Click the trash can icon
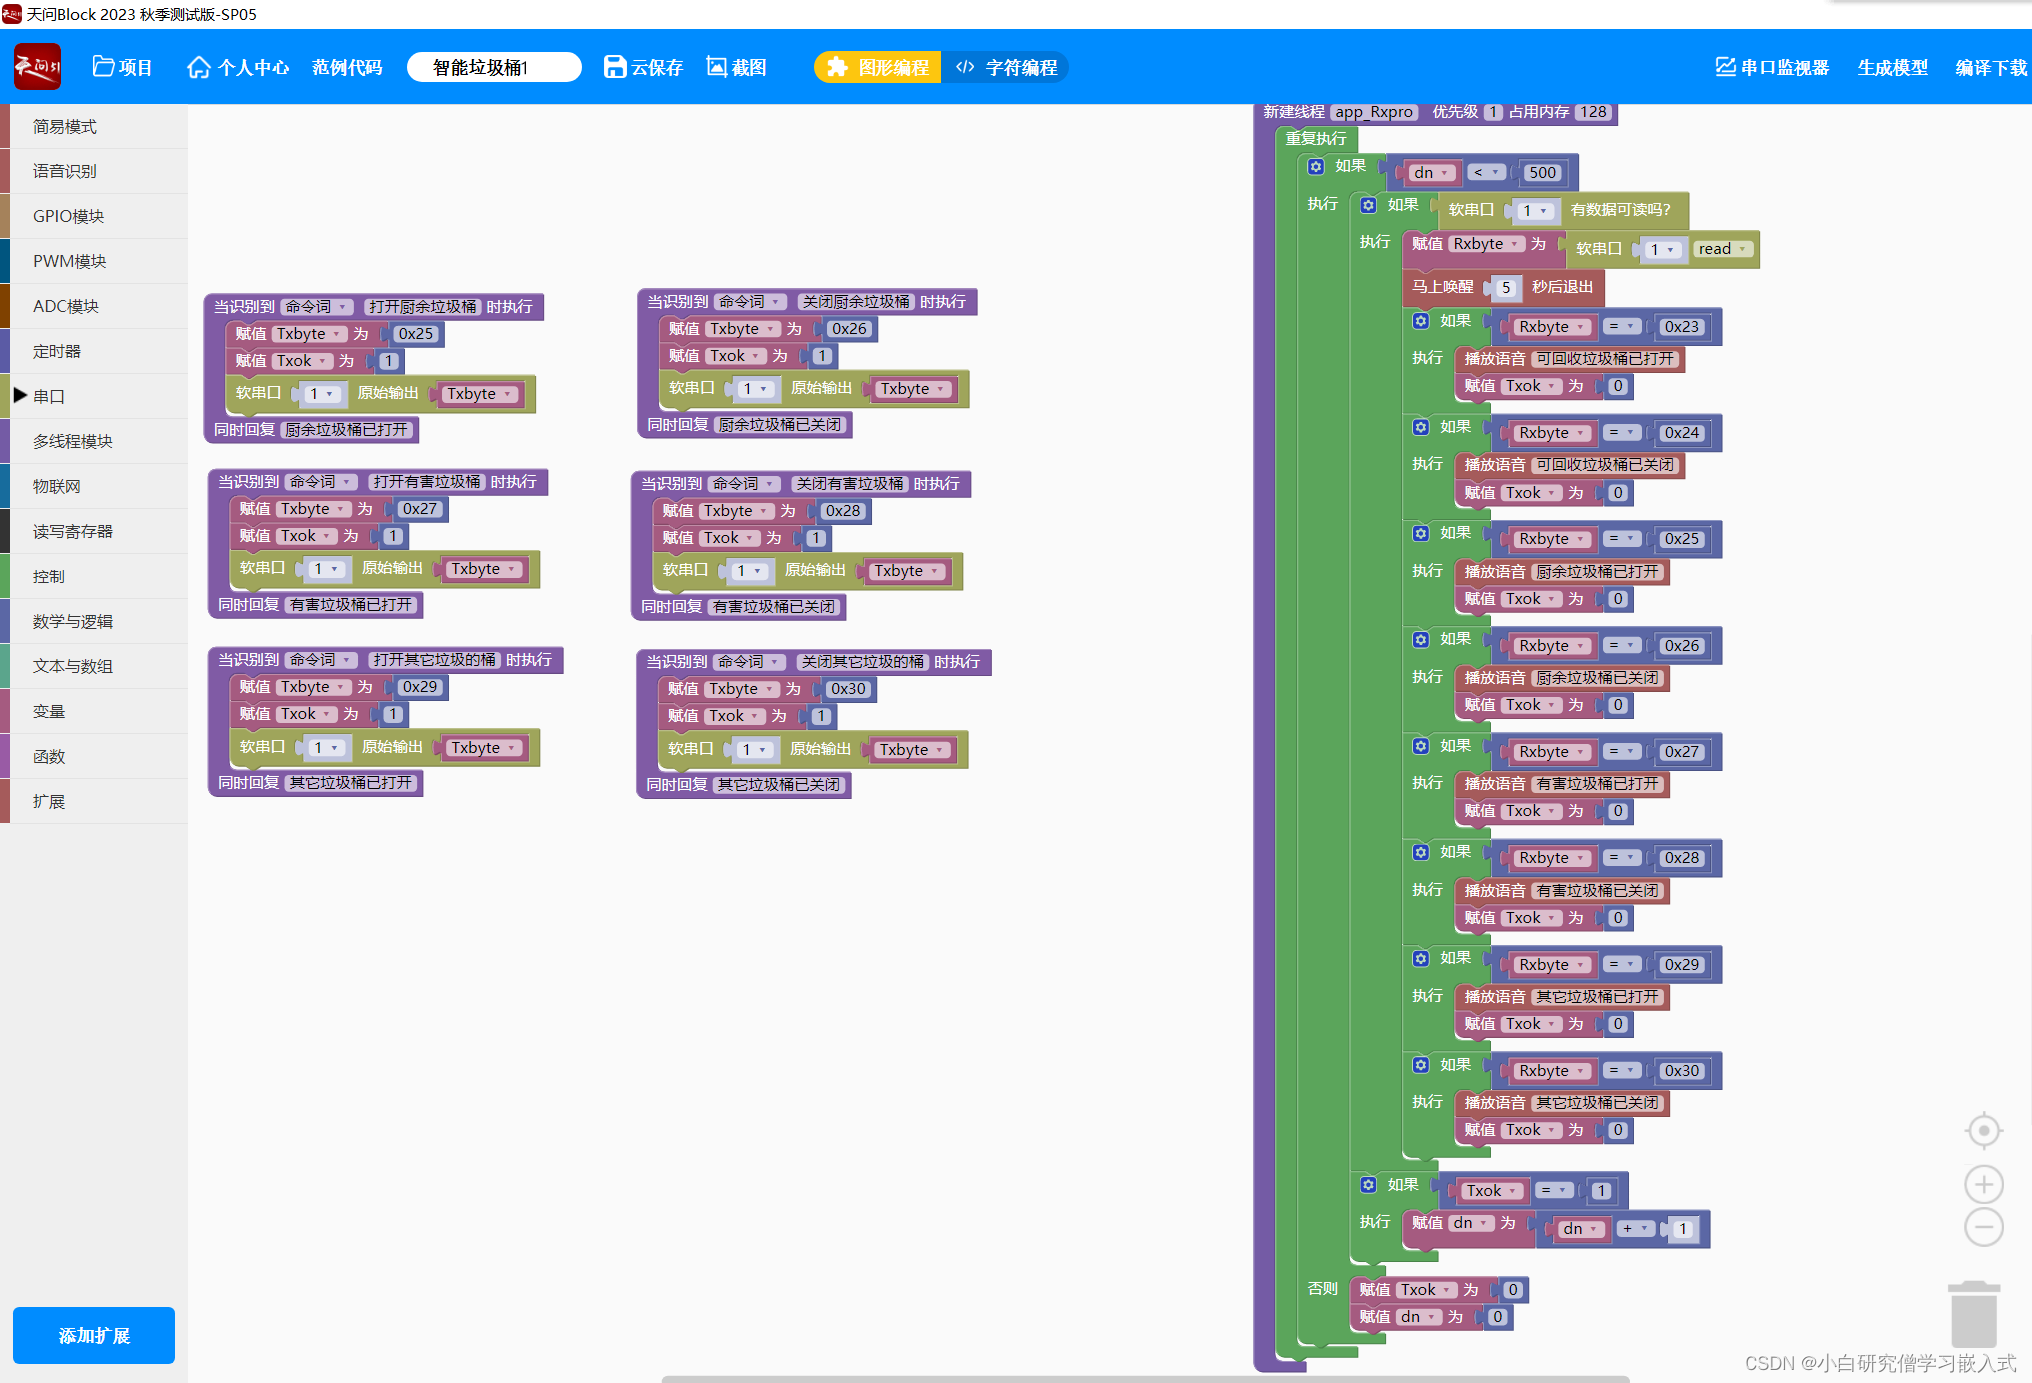This screenshot has height=1383, width=2032. 1973,1315
